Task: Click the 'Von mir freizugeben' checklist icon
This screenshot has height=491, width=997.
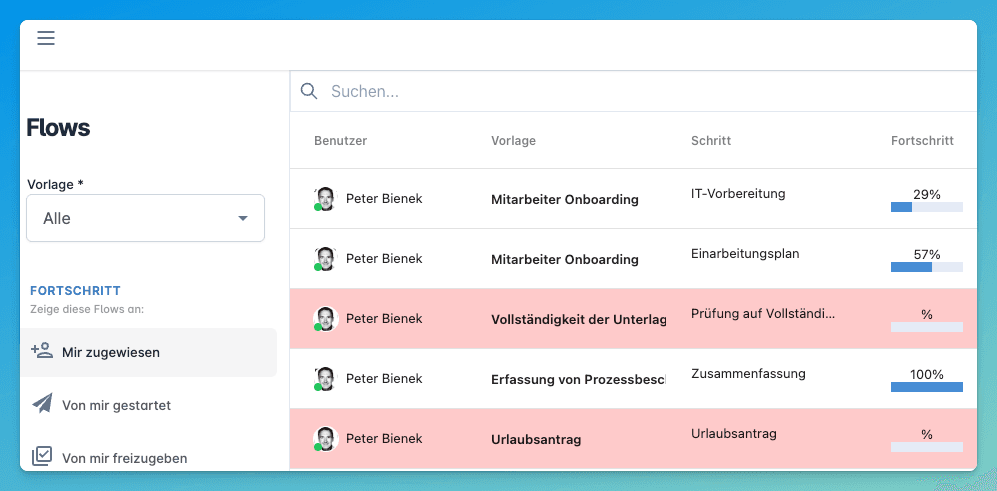Action: [41, 457]
